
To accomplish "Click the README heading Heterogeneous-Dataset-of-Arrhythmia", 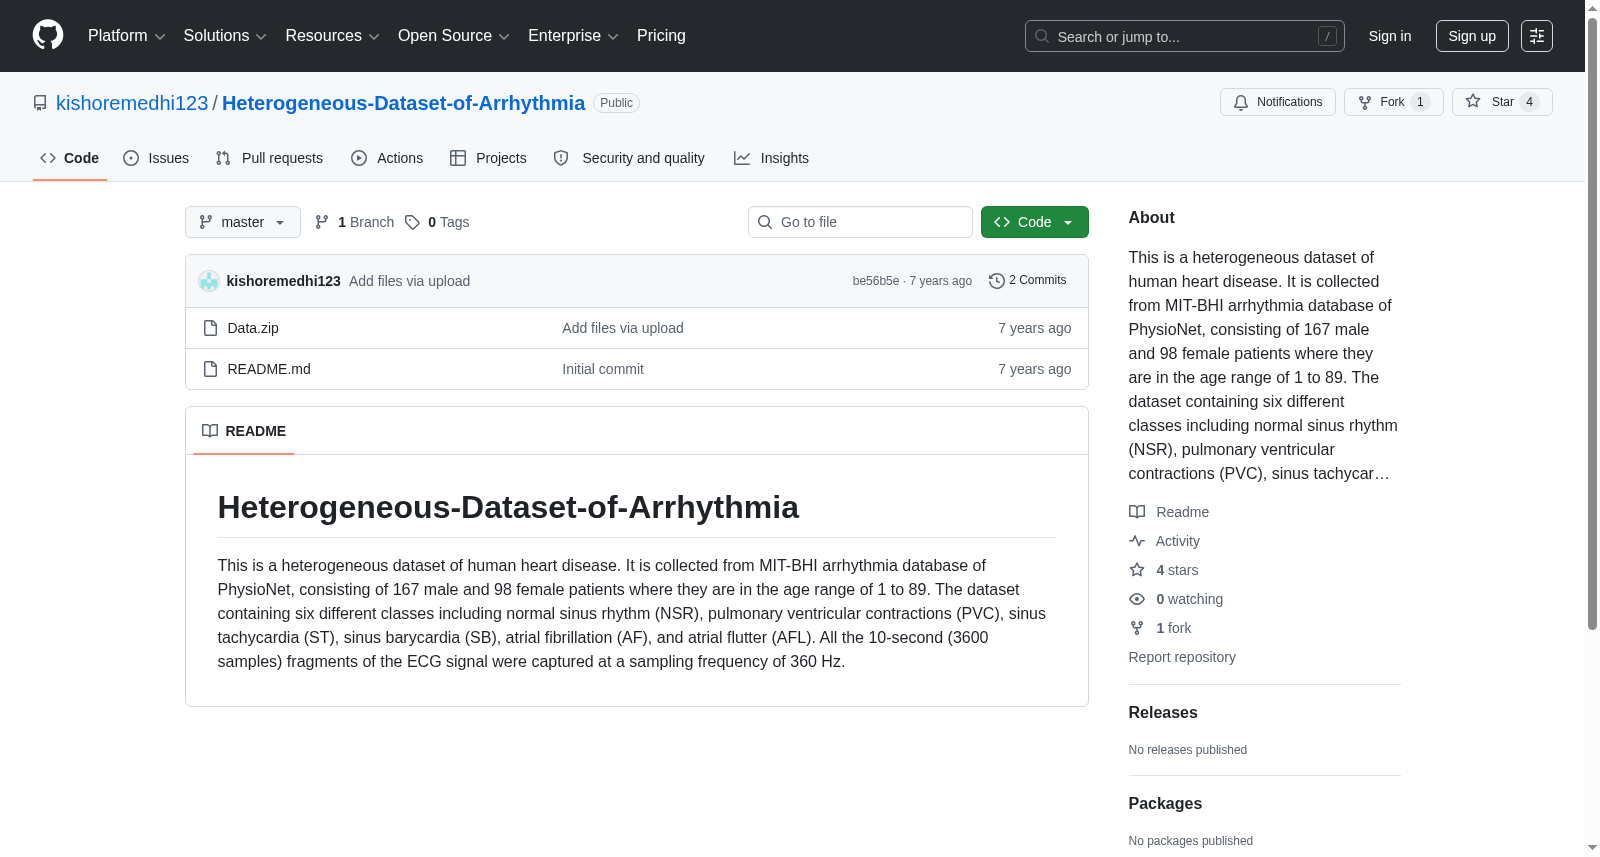I will [x=508, y=507].
